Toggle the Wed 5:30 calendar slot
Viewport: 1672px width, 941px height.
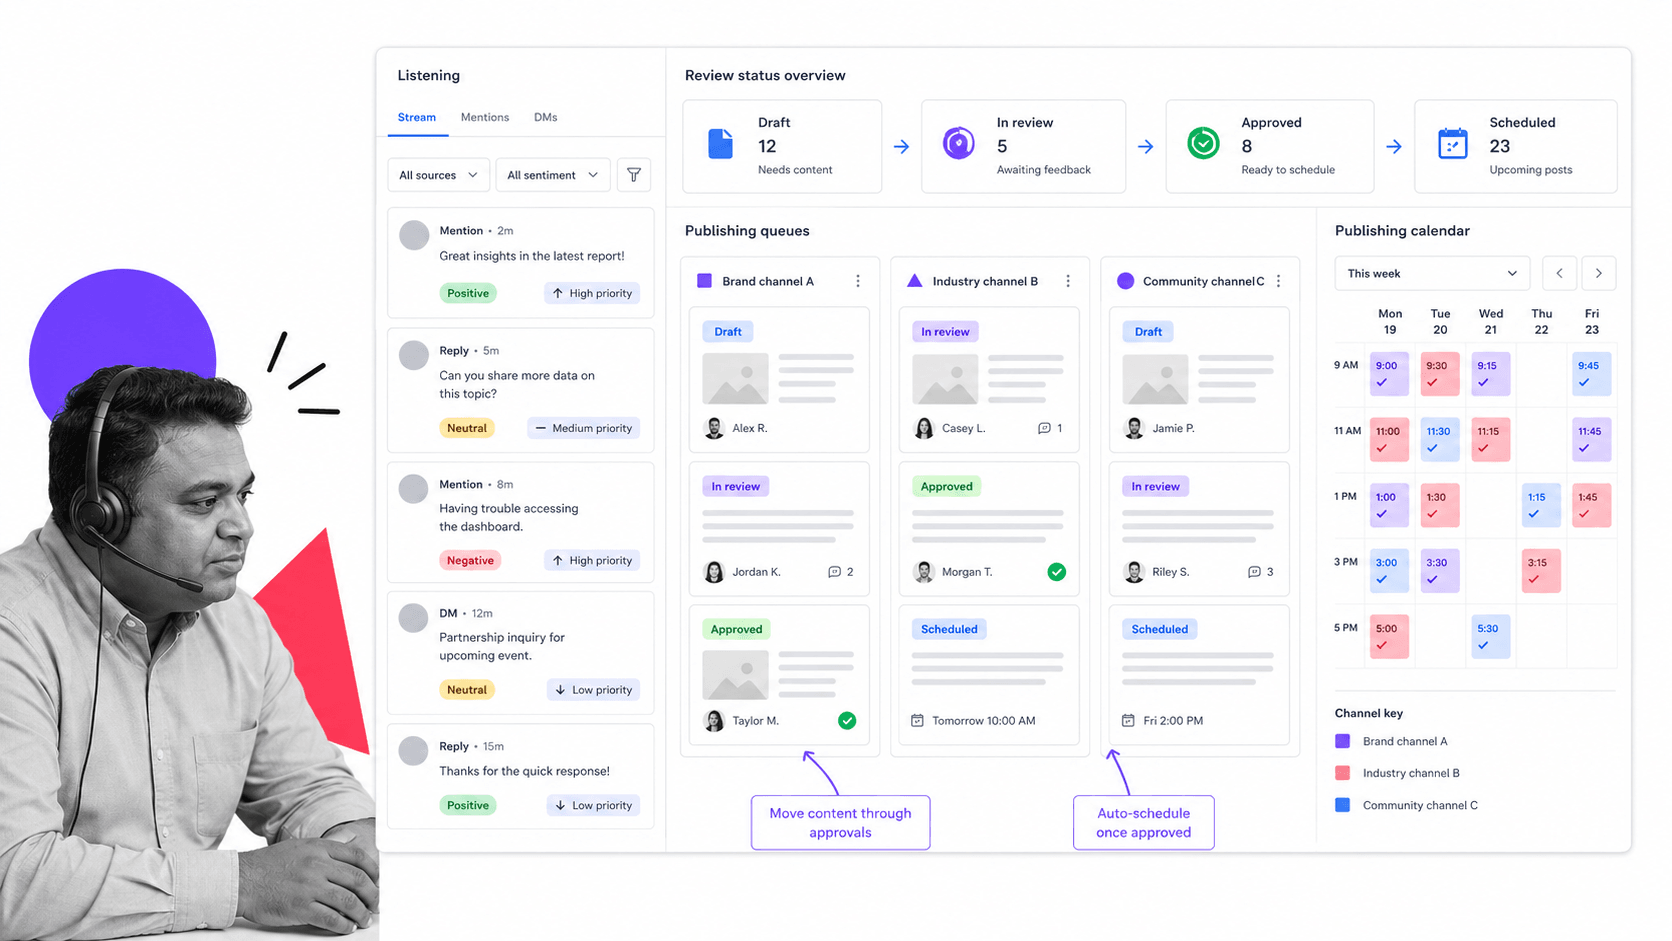[1490, 636]
